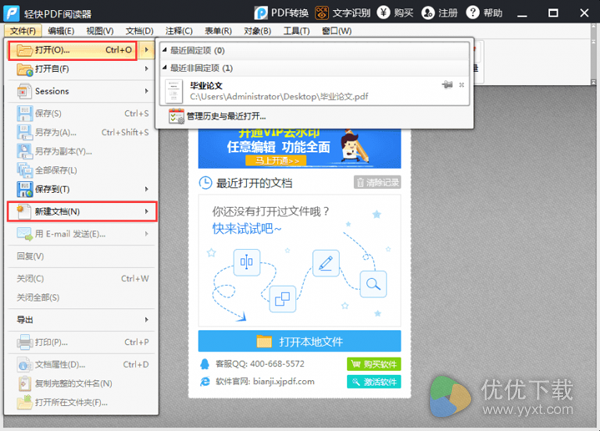Click the 另存为(A) icon
This screenshot has height=431, width=600.
(24, 132)
